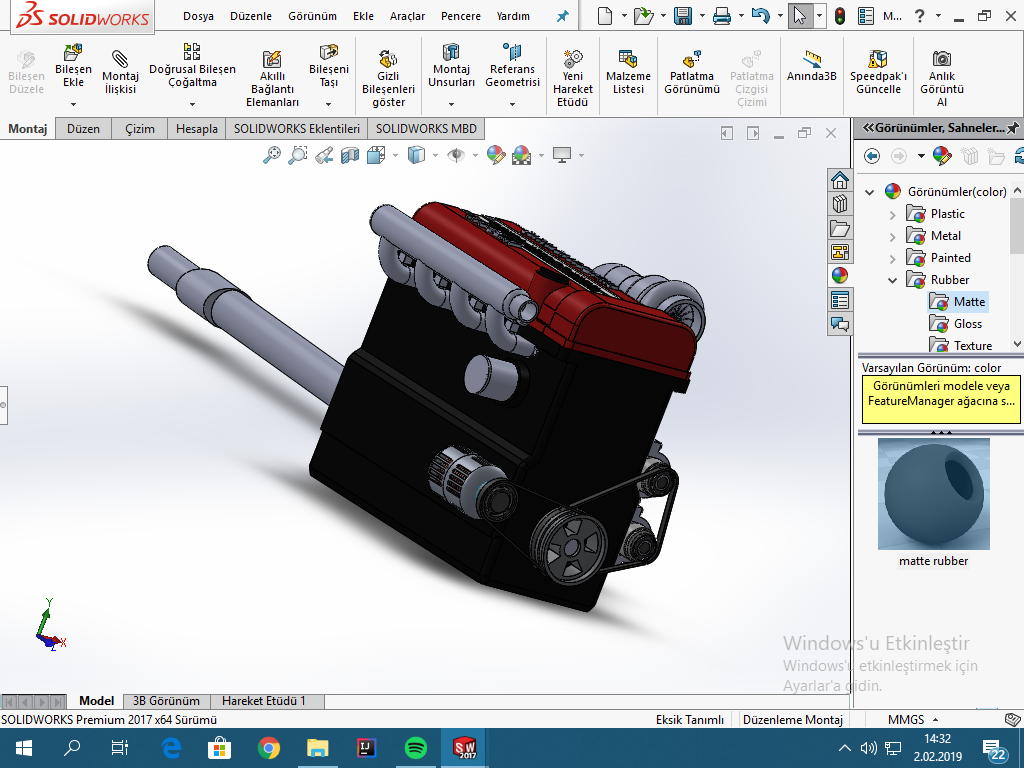Viewport: 1024px width, 768px height.
Task: Click the matte rubber appearance sphere
Action: pyautogui.click(x=933, y=494)
